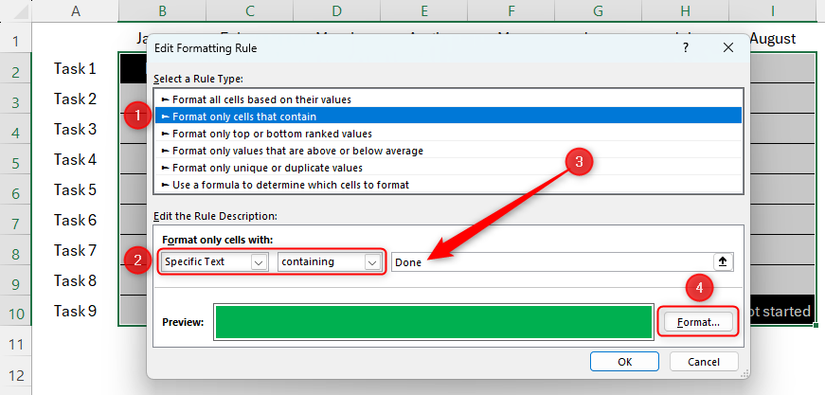Close the Edit Formatting Rule dialog
This screenshot has width=825, height=395.
(728, 48)
